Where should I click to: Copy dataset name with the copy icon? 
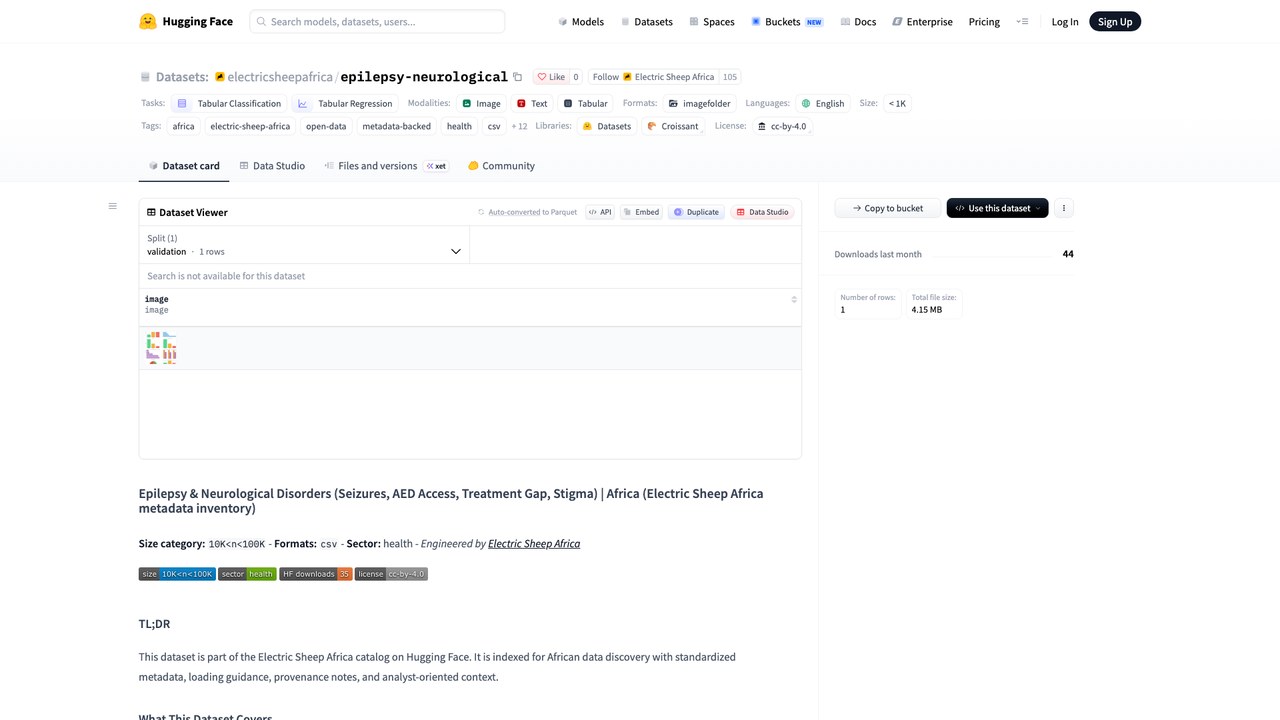coord(517,77)
